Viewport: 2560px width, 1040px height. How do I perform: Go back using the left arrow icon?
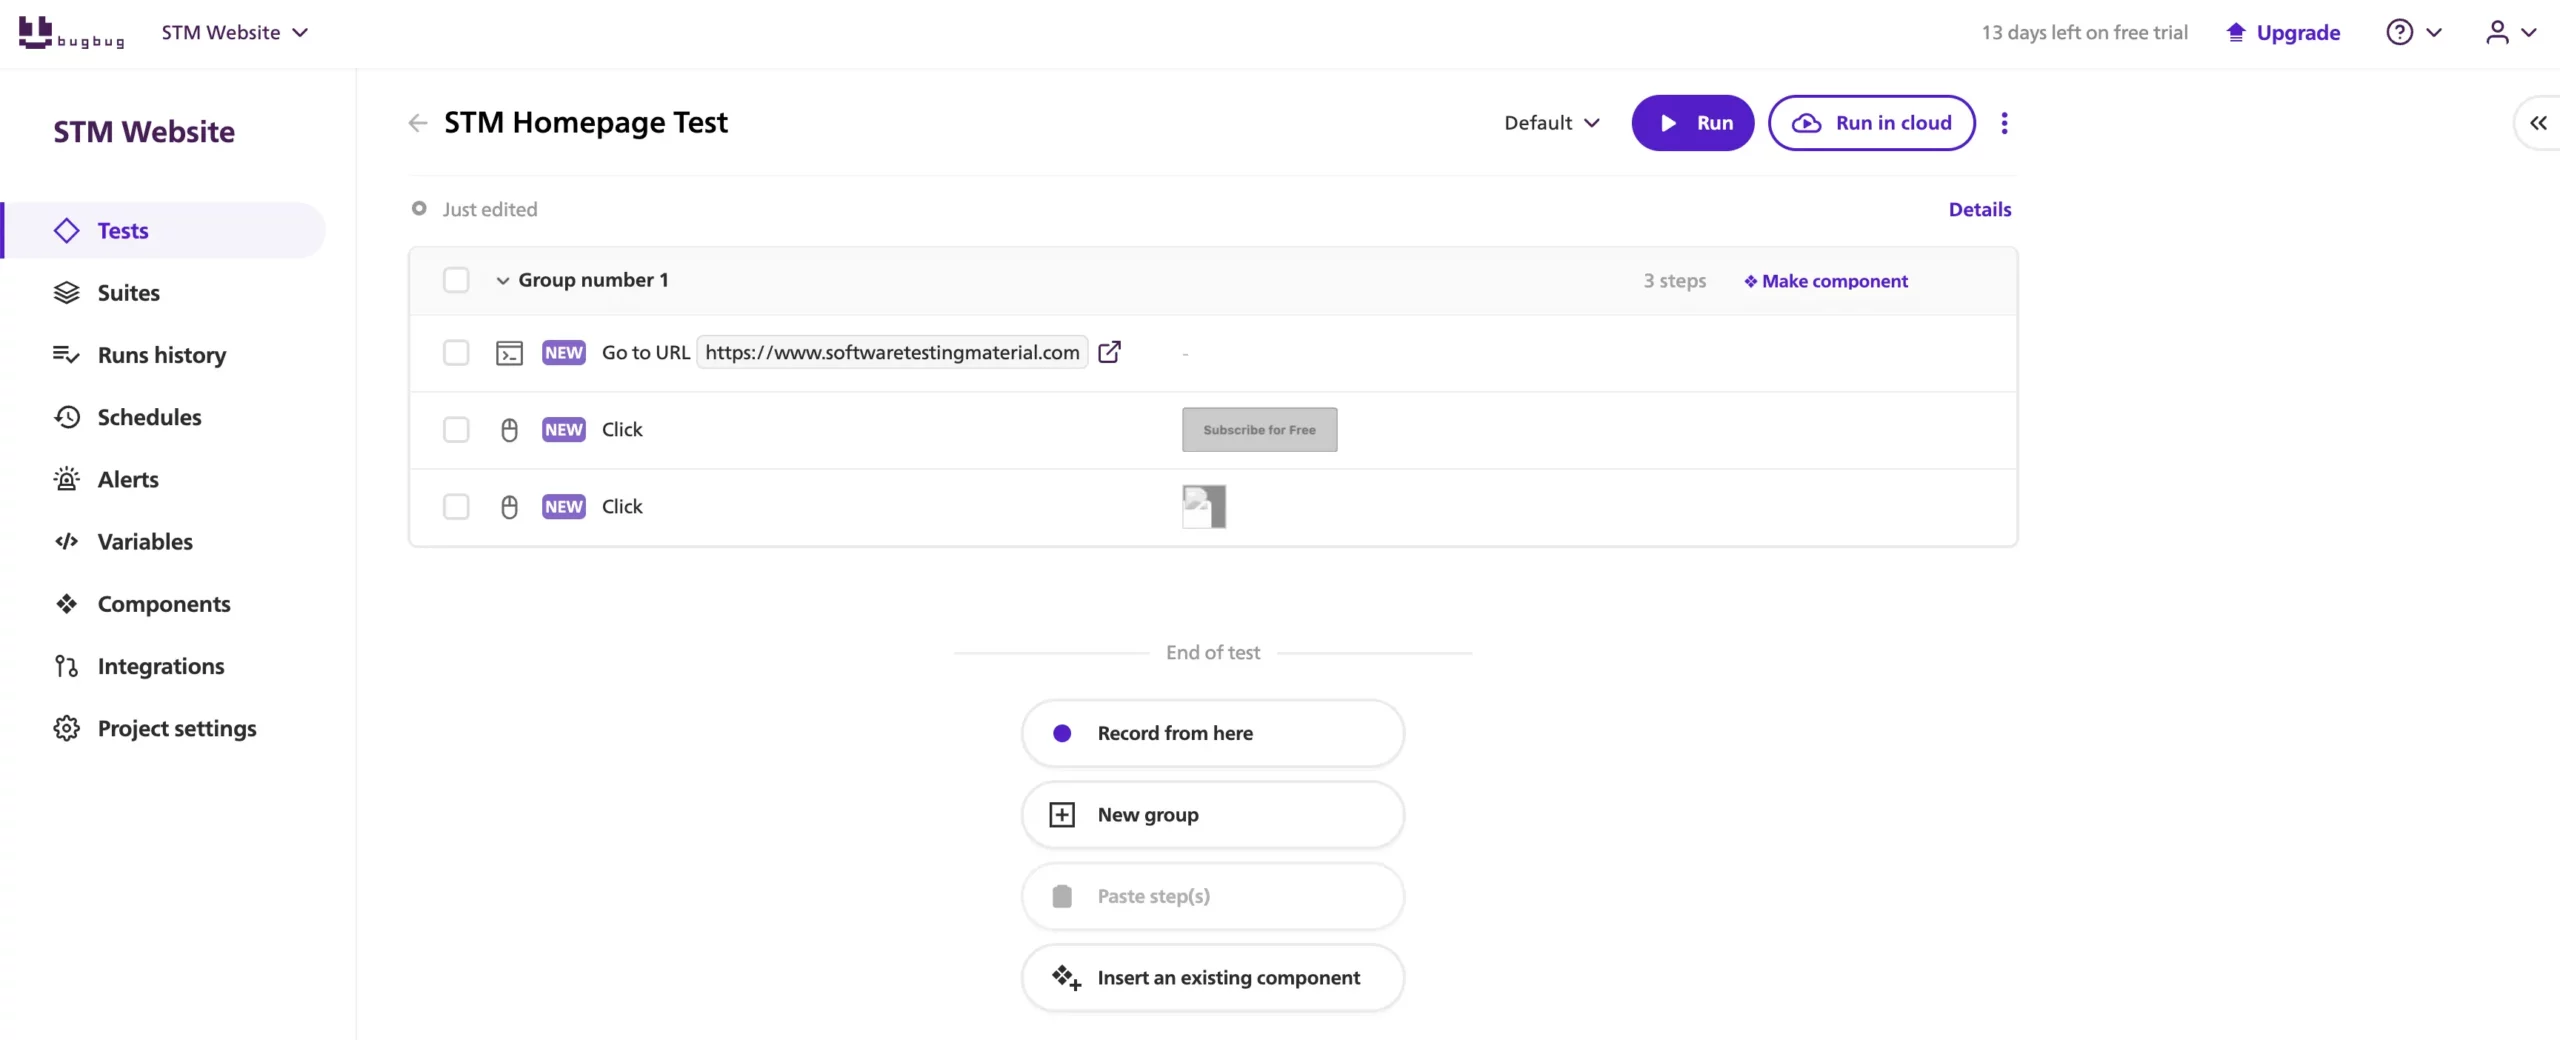click(x=417, y=123)
